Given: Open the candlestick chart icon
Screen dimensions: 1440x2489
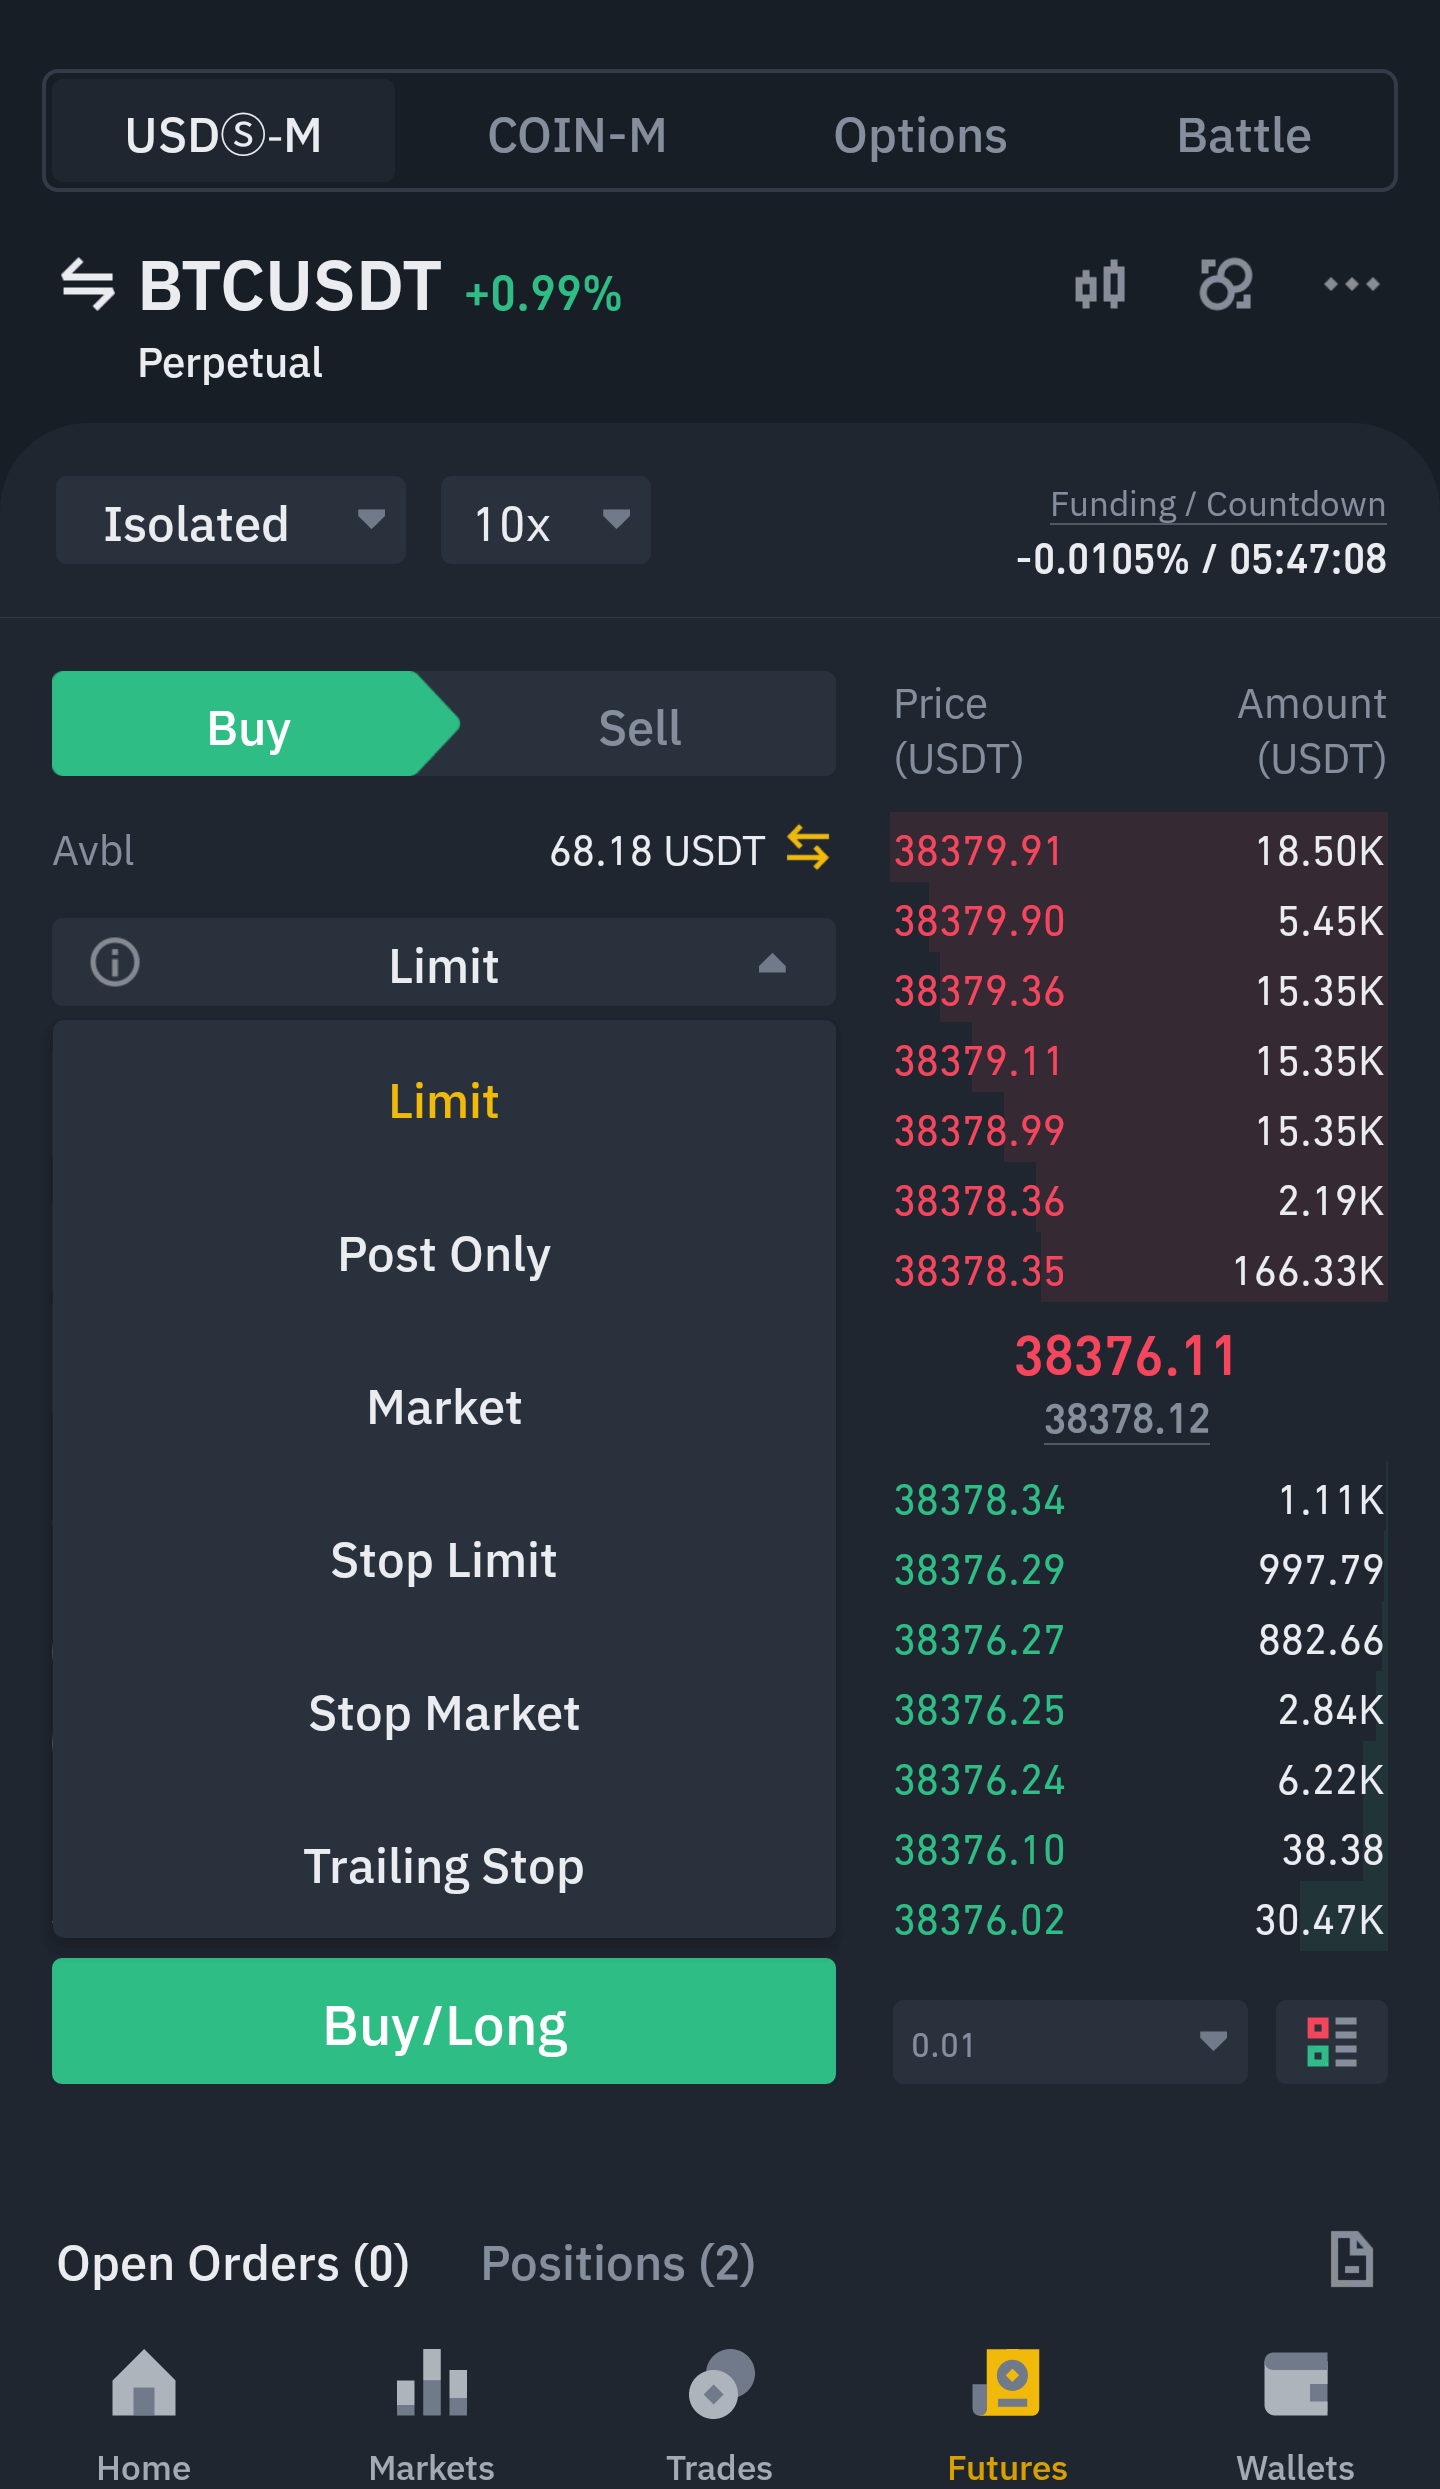Looking at the screenshot, I should click(x=1100, y=285).
